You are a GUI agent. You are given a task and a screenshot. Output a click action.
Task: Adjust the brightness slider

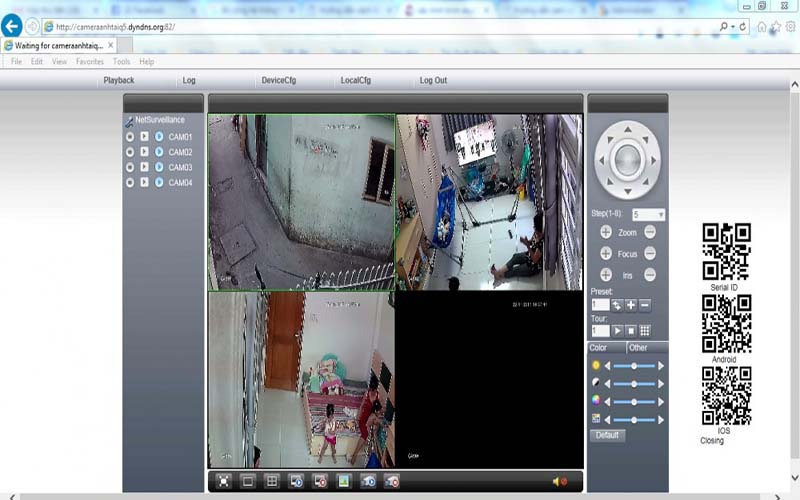point(633,366)
